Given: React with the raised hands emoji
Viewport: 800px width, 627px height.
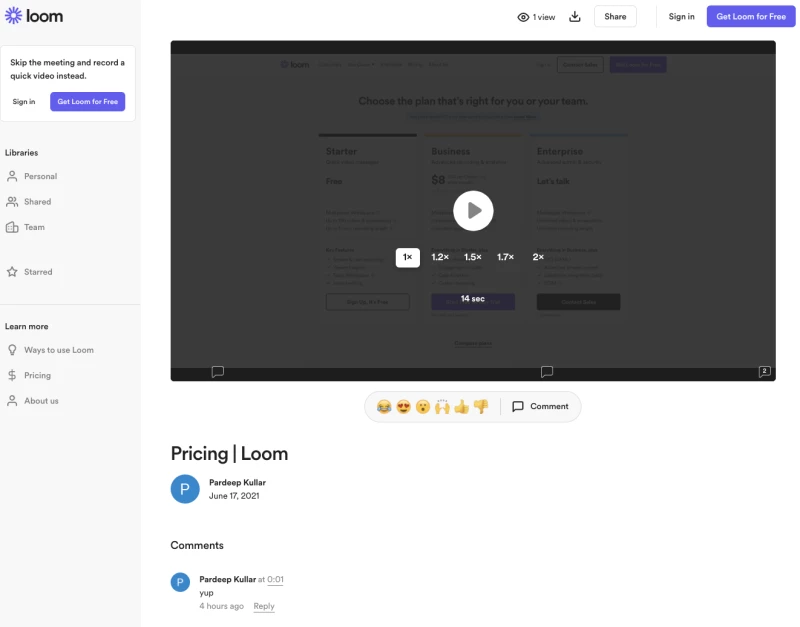Looking at the screenshot, I should coord(442,407).
